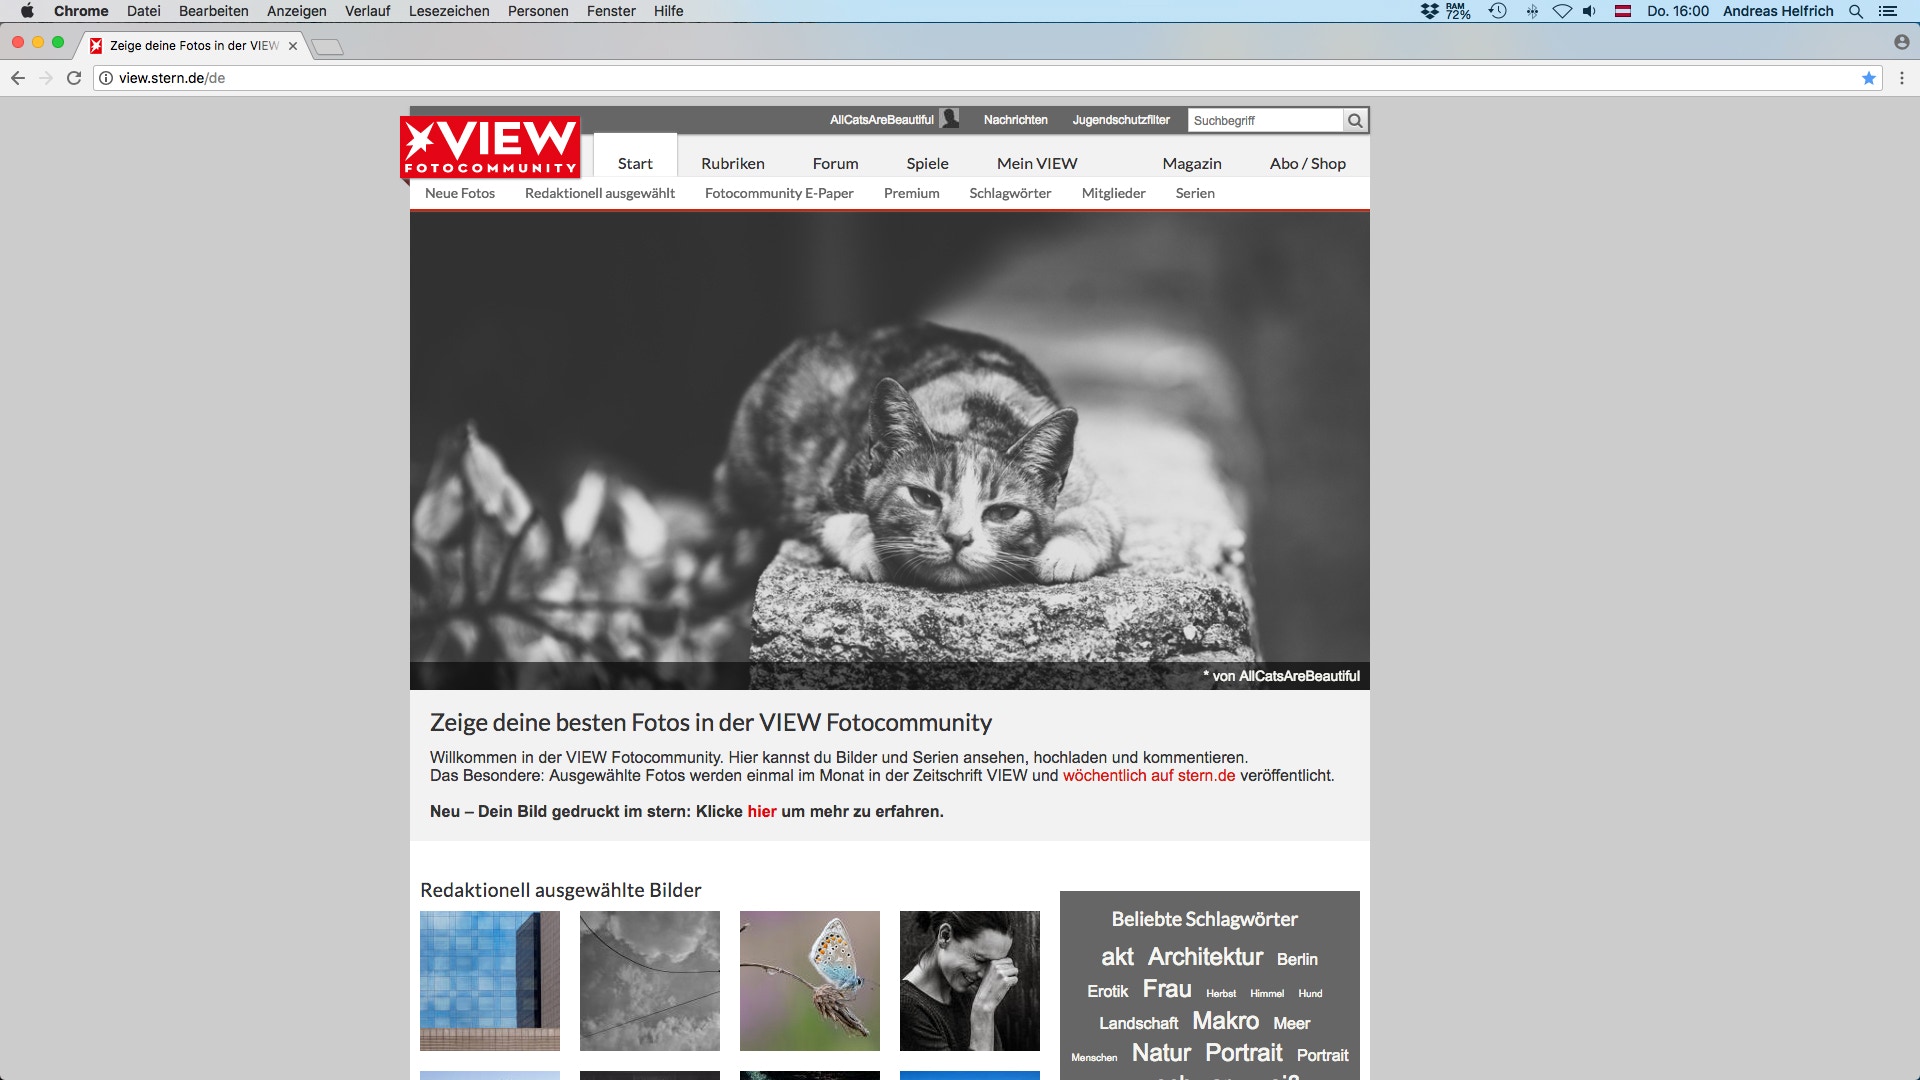Click the search magnifier button

point(1355,120)
